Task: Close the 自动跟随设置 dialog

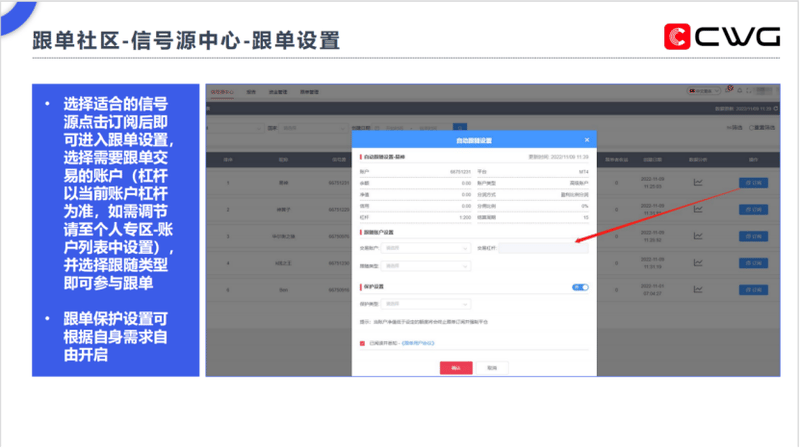Action: (587, 140)
